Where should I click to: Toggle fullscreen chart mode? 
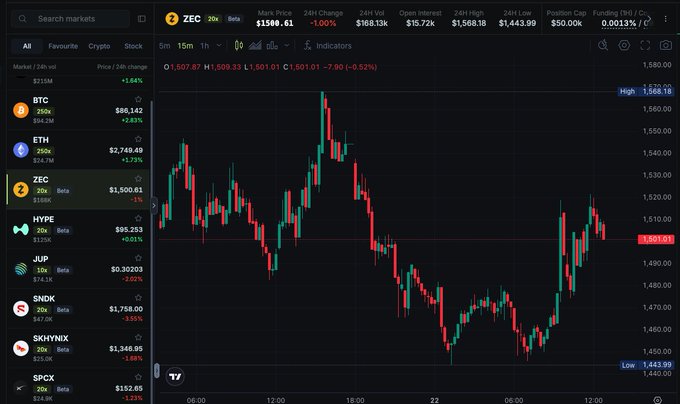tap(645, 45)
